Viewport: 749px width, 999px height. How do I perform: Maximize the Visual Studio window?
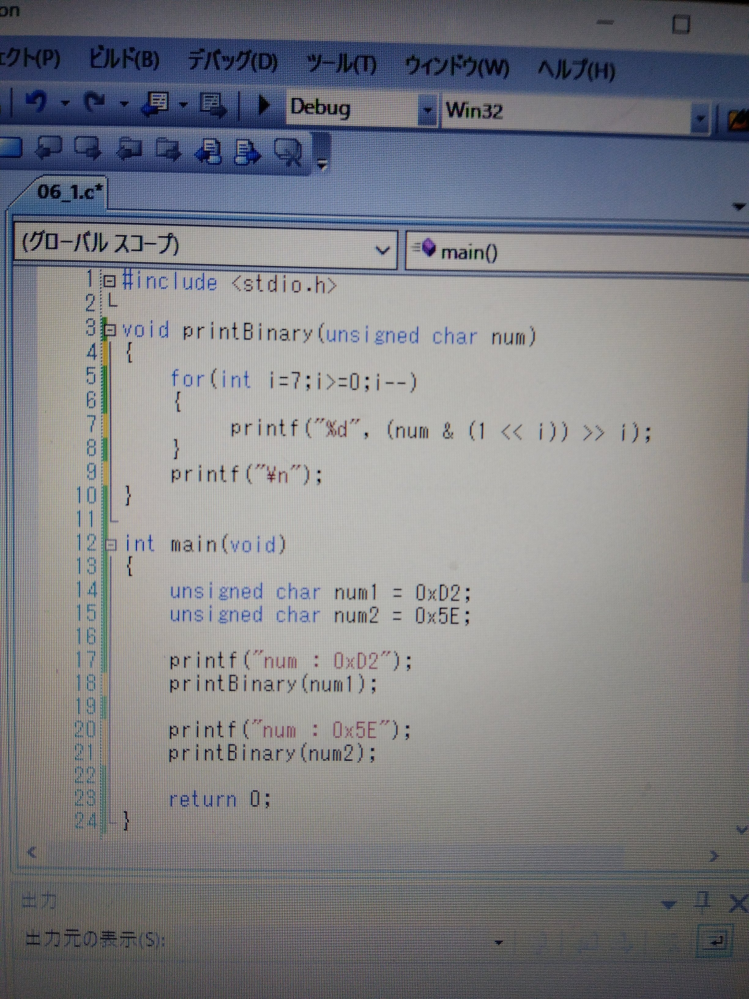point(681,25)
